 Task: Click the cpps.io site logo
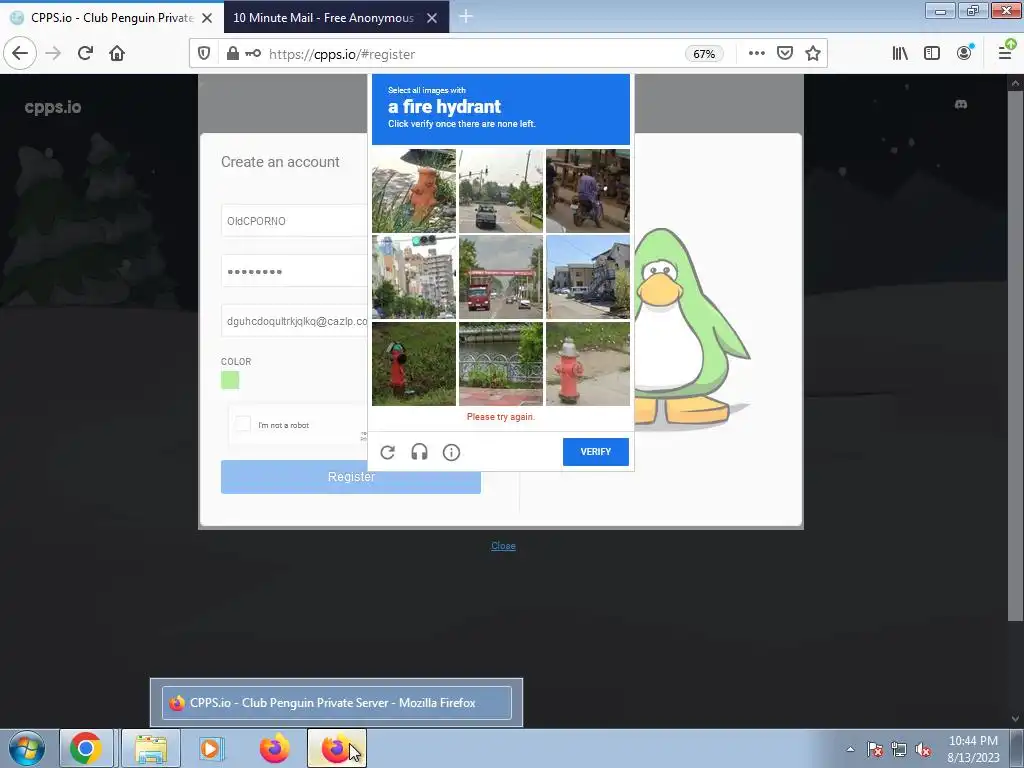tap(53, 107)
